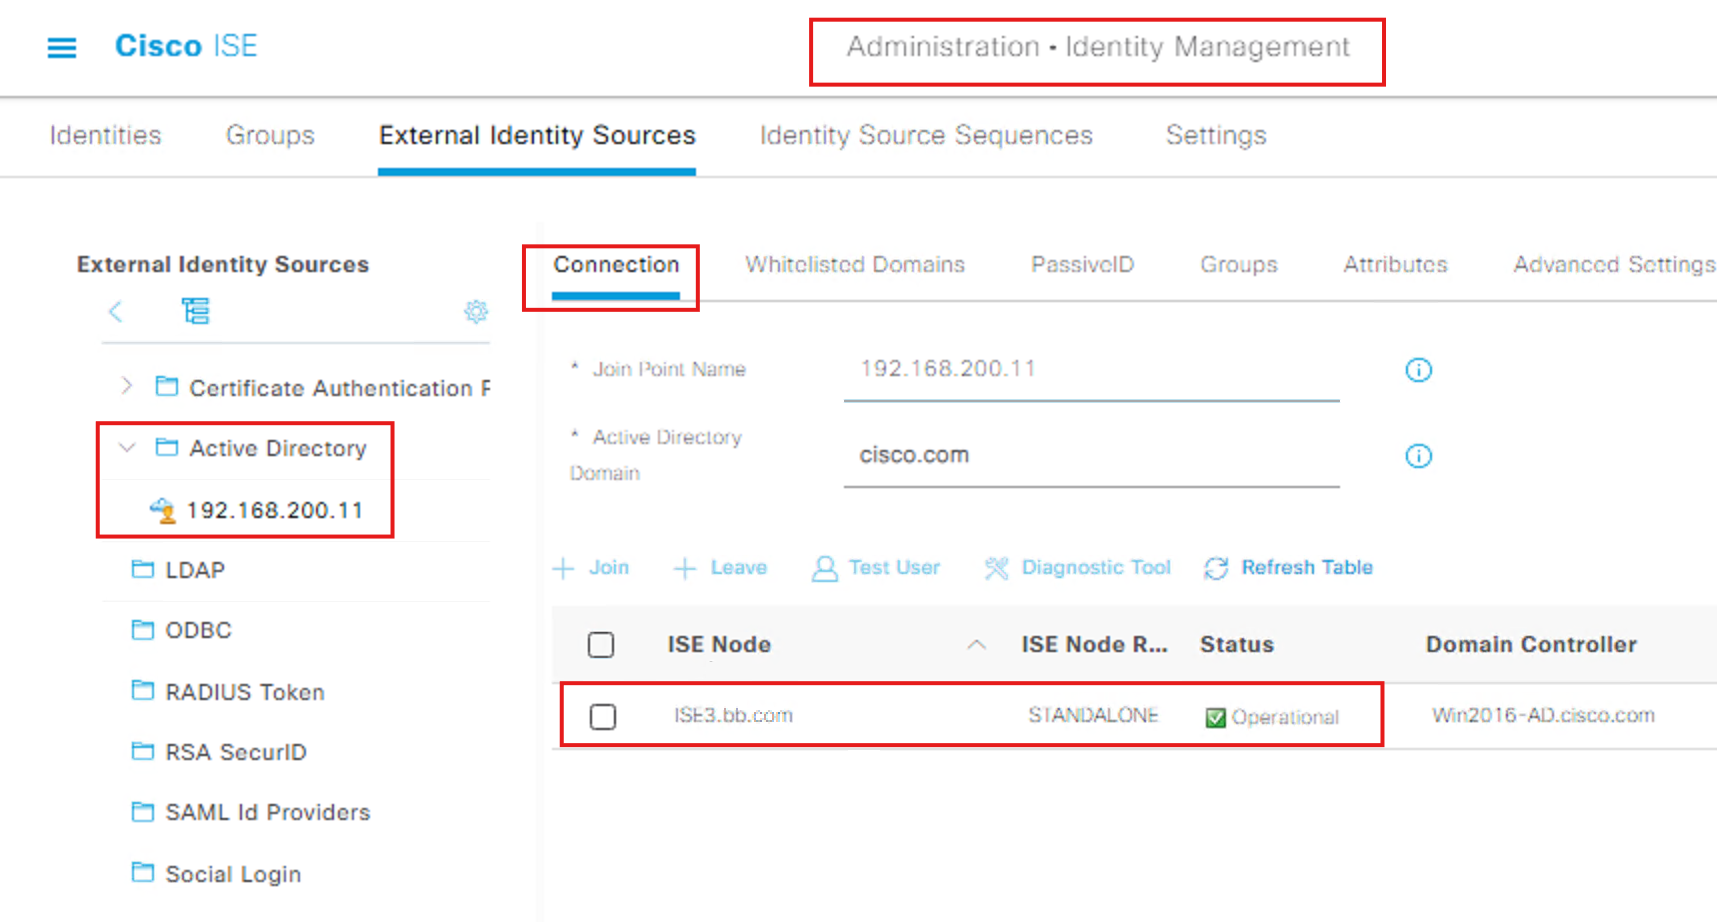The image size is (1717, 922).
Task: Click the tree view icon in External Identity Sources
Action: (x=197, y=312)
